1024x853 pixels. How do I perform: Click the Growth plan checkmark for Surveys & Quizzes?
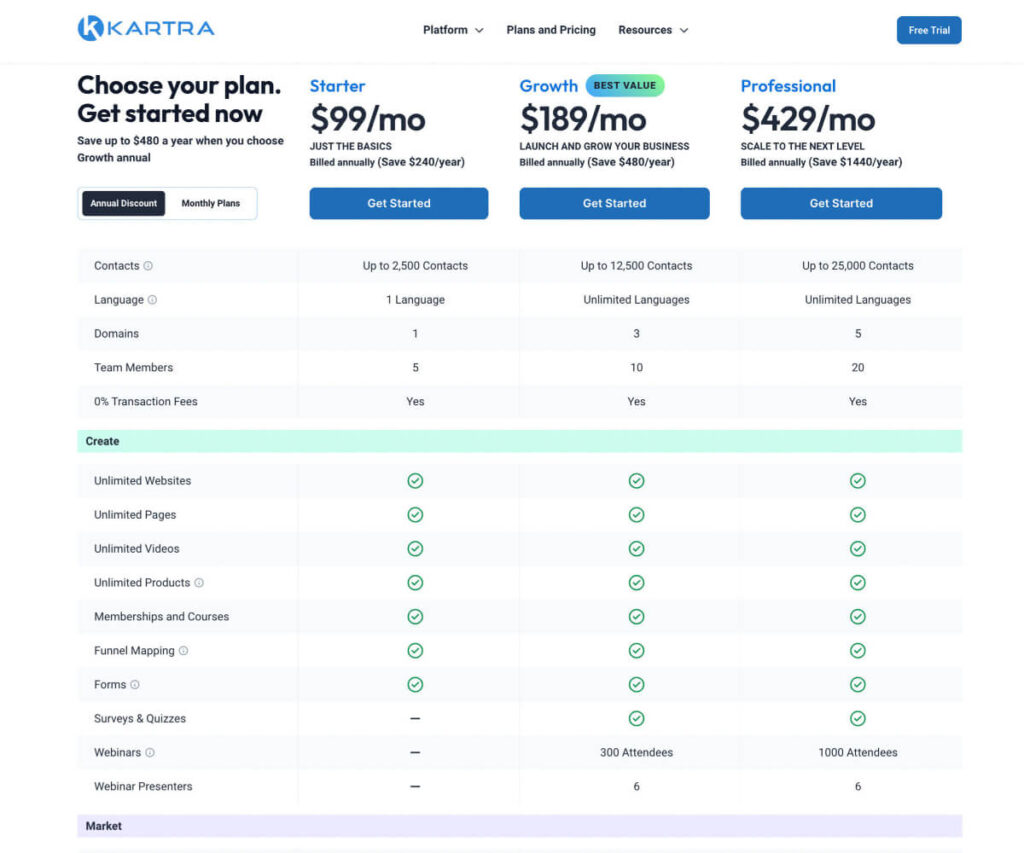click(x=636, y=718)
